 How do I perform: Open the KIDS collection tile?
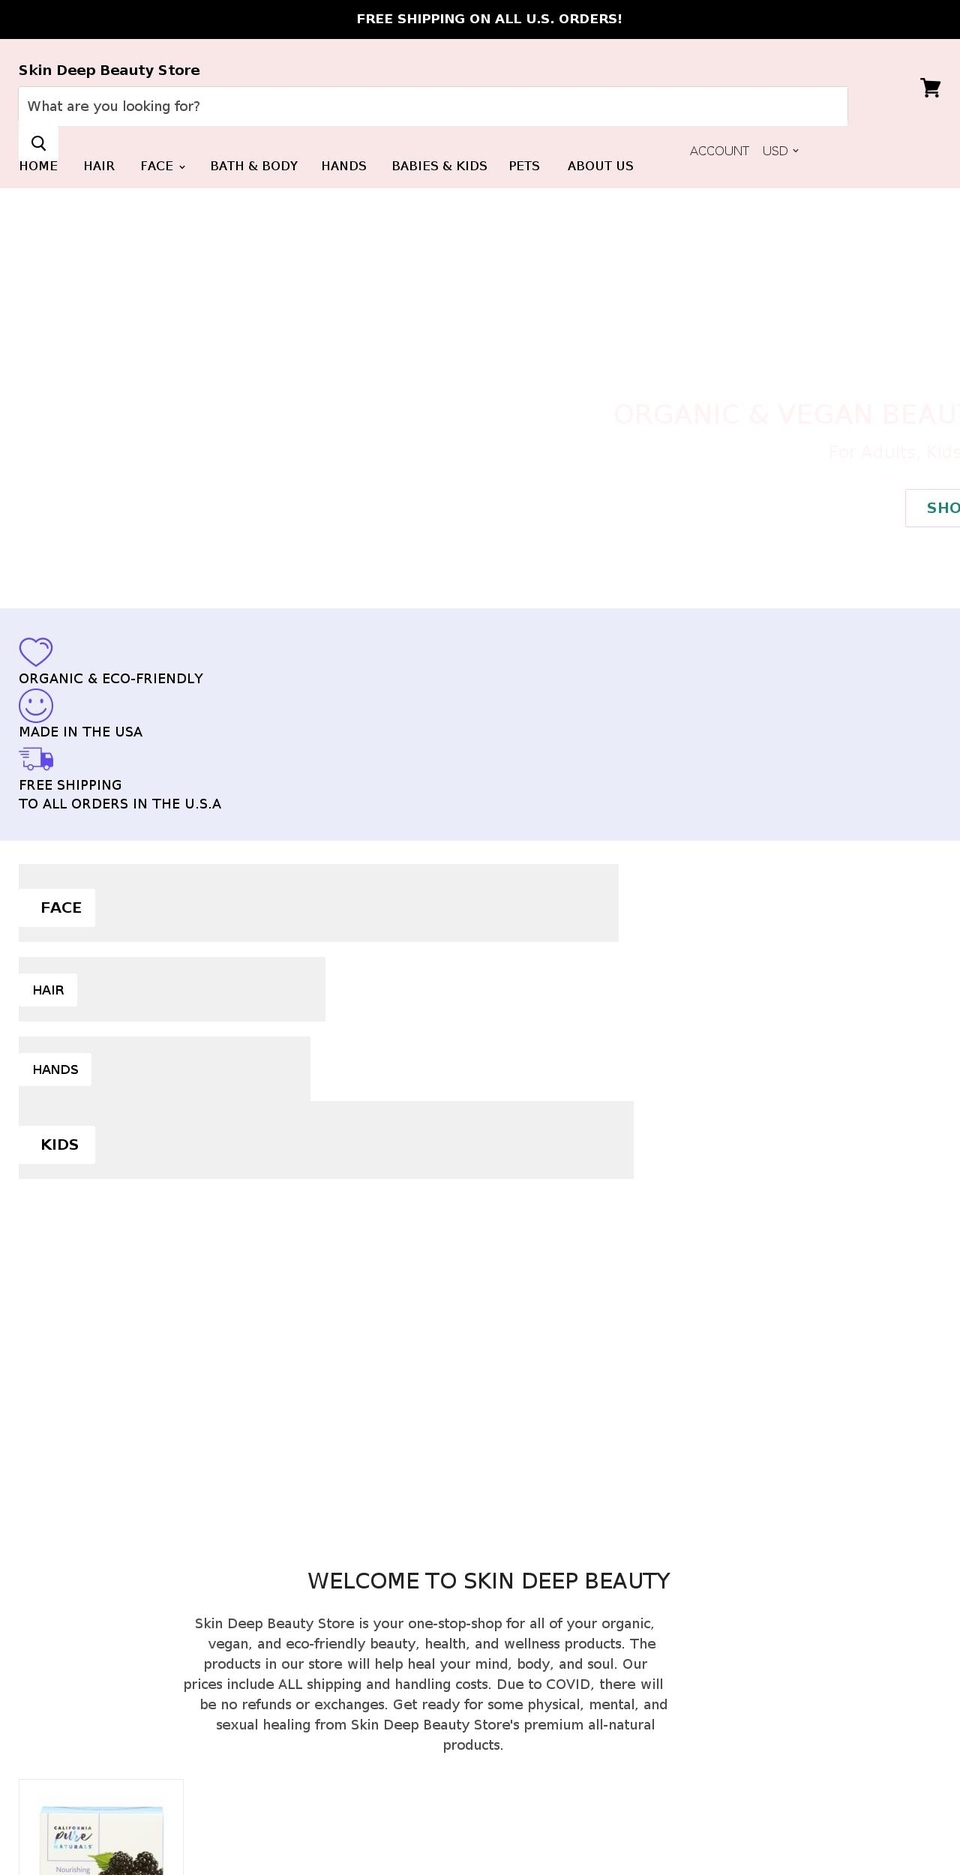click(326, 1140)
